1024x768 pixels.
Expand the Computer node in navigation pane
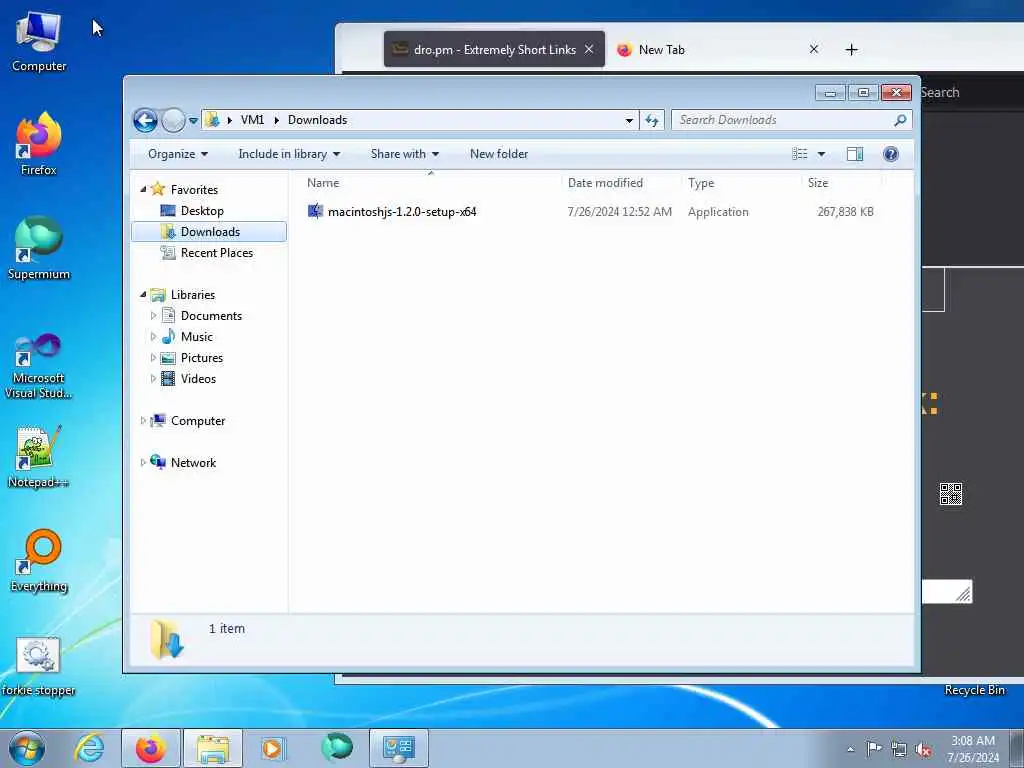[x=143, y=421]
